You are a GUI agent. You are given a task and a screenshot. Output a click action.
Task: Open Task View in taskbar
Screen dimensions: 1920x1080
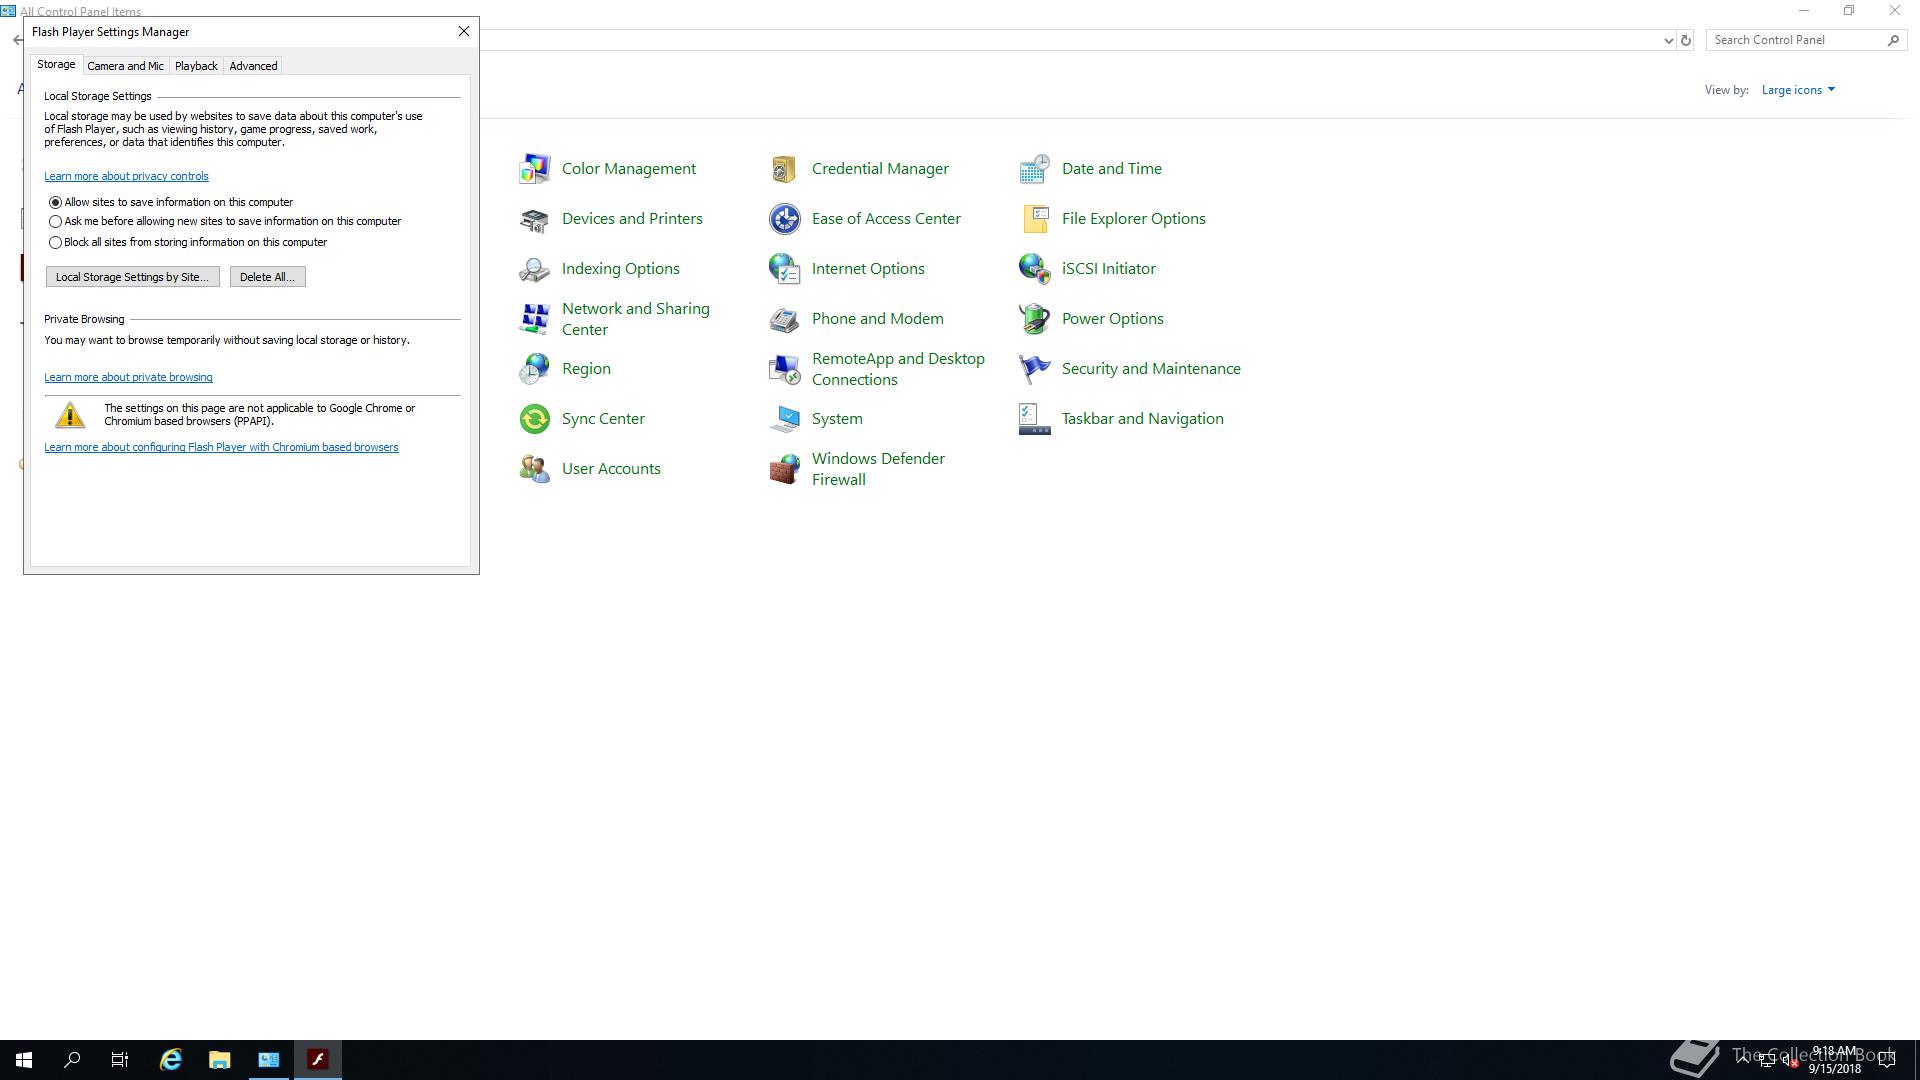[120, 1060]
